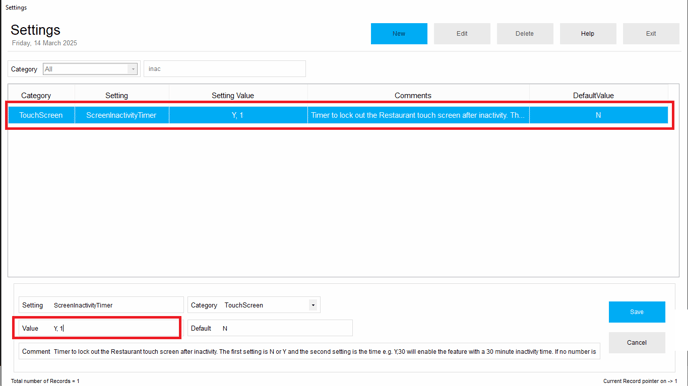This screenshot has width=688, height=386.
Task: Select the ScreenInactivityTimer table row
Action: tap(338, 115)
